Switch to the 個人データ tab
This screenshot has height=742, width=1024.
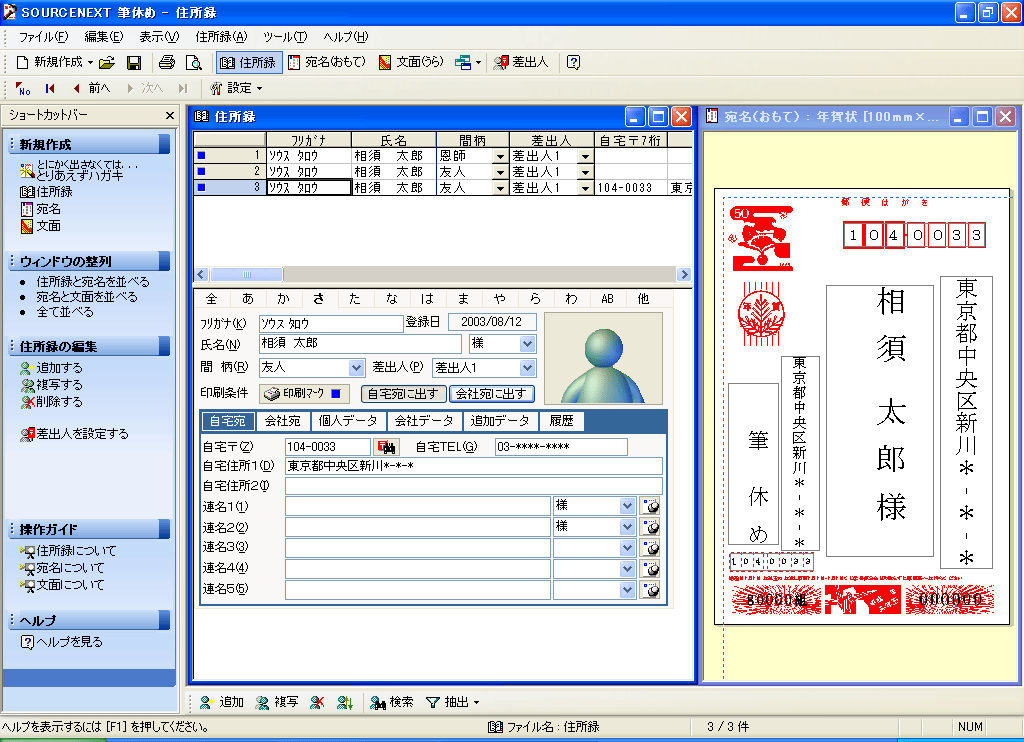coord(348,421)
